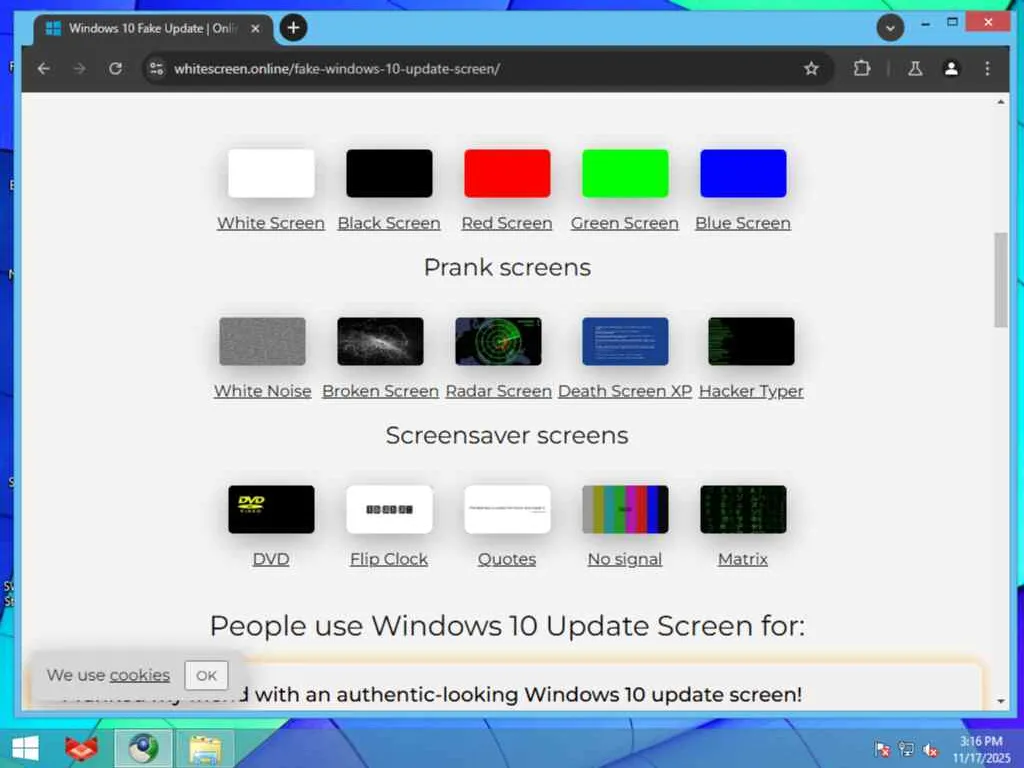1024x768 pixels.
Task: Open the Radar Screen thumbnail
Action: tap(498, 341)
